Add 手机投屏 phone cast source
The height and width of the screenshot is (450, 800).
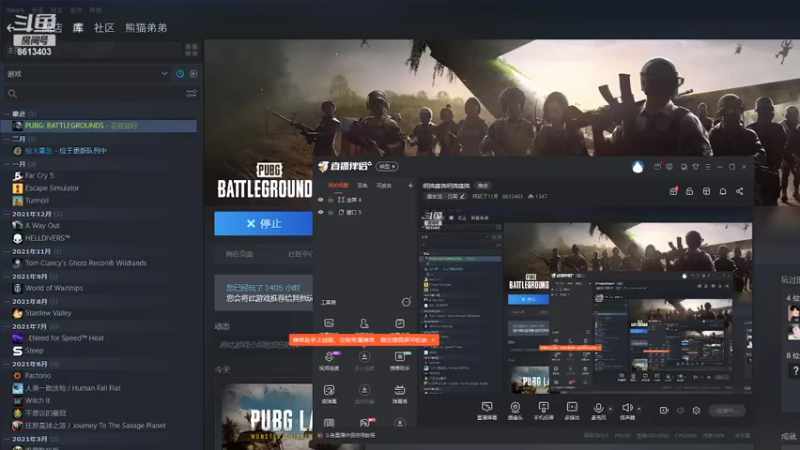(x=543, y=410)
